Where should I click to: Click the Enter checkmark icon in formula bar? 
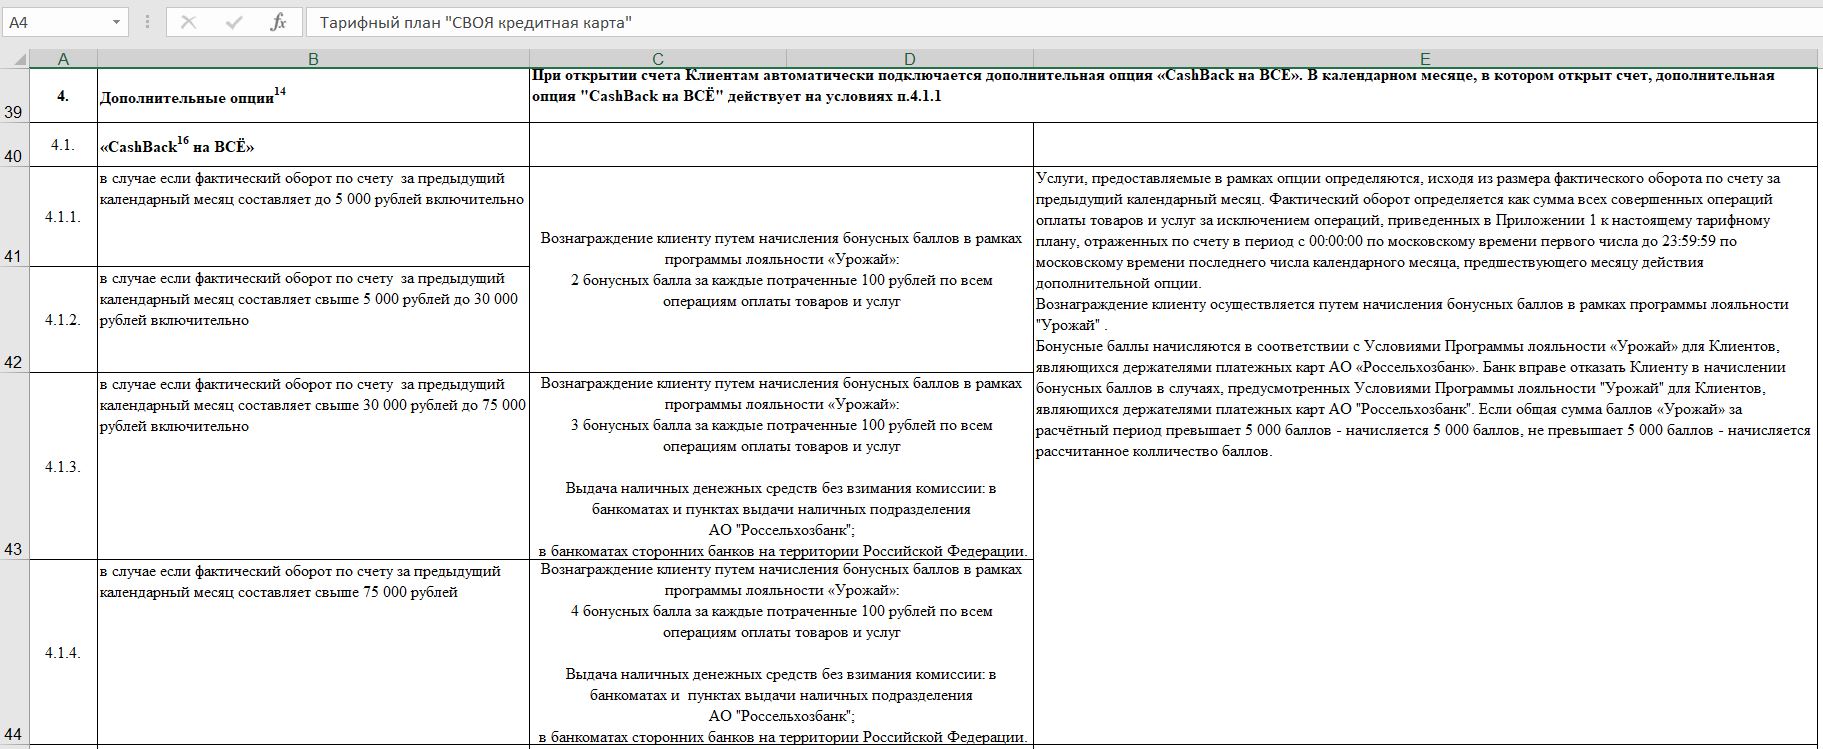[234, 22]
